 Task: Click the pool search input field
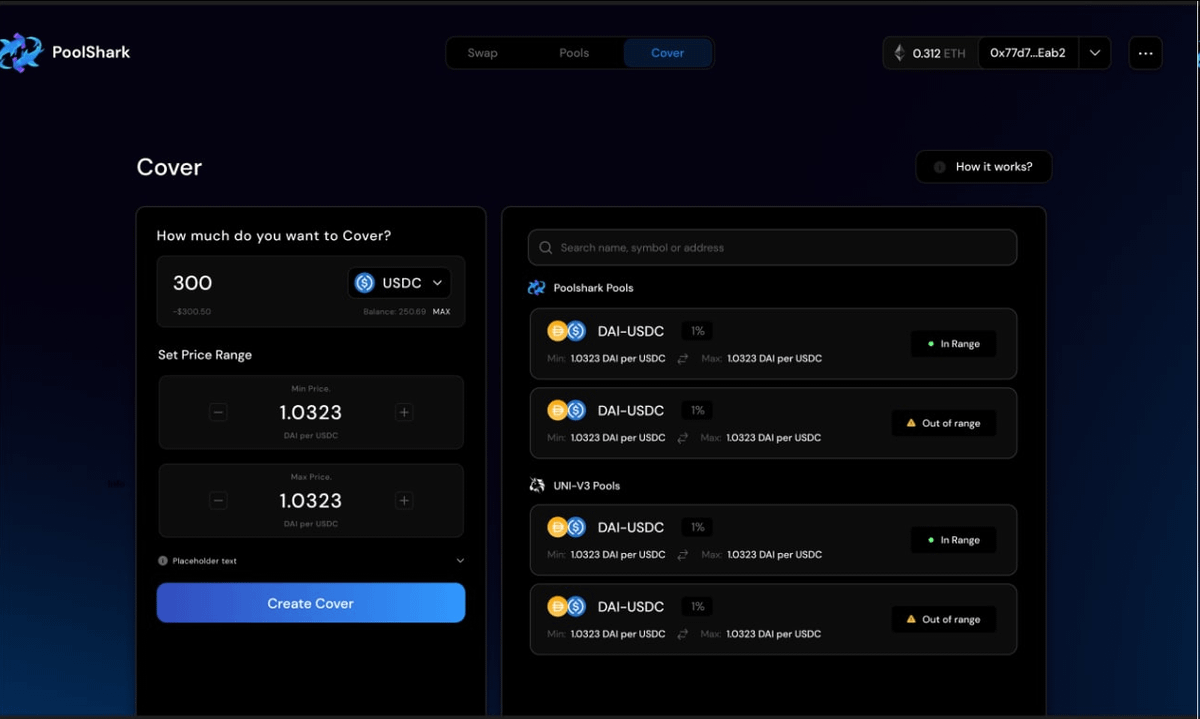(x=780, y=248)
